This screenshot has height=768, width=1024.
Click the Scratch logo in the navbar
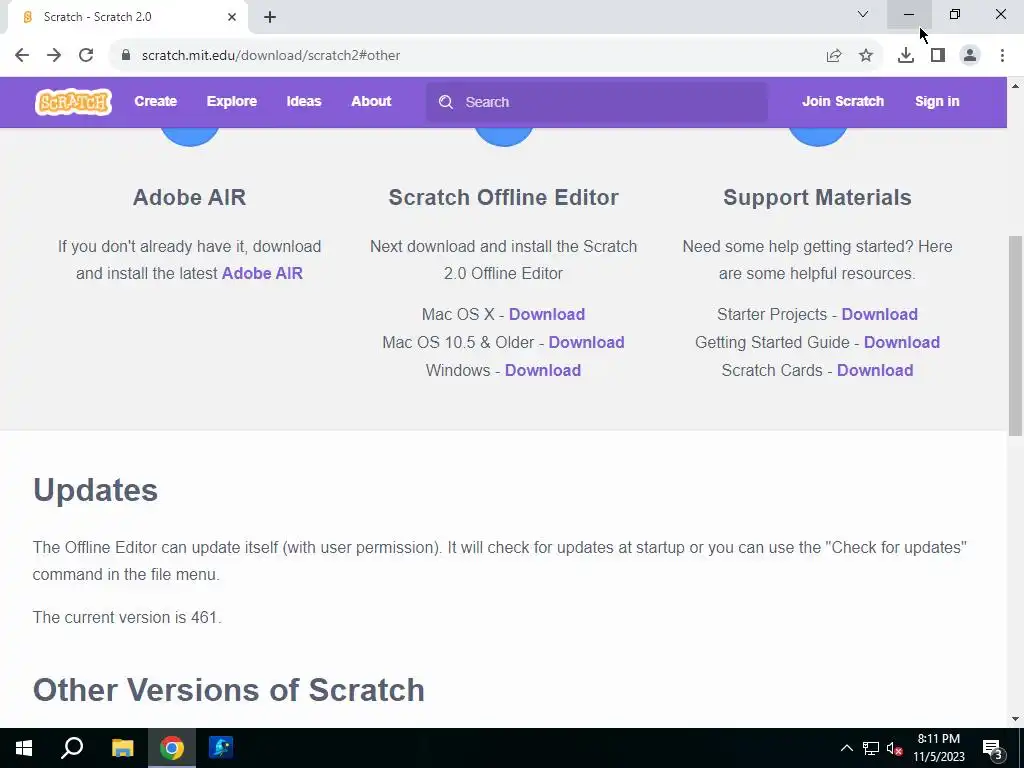click(x=73, y=102)
